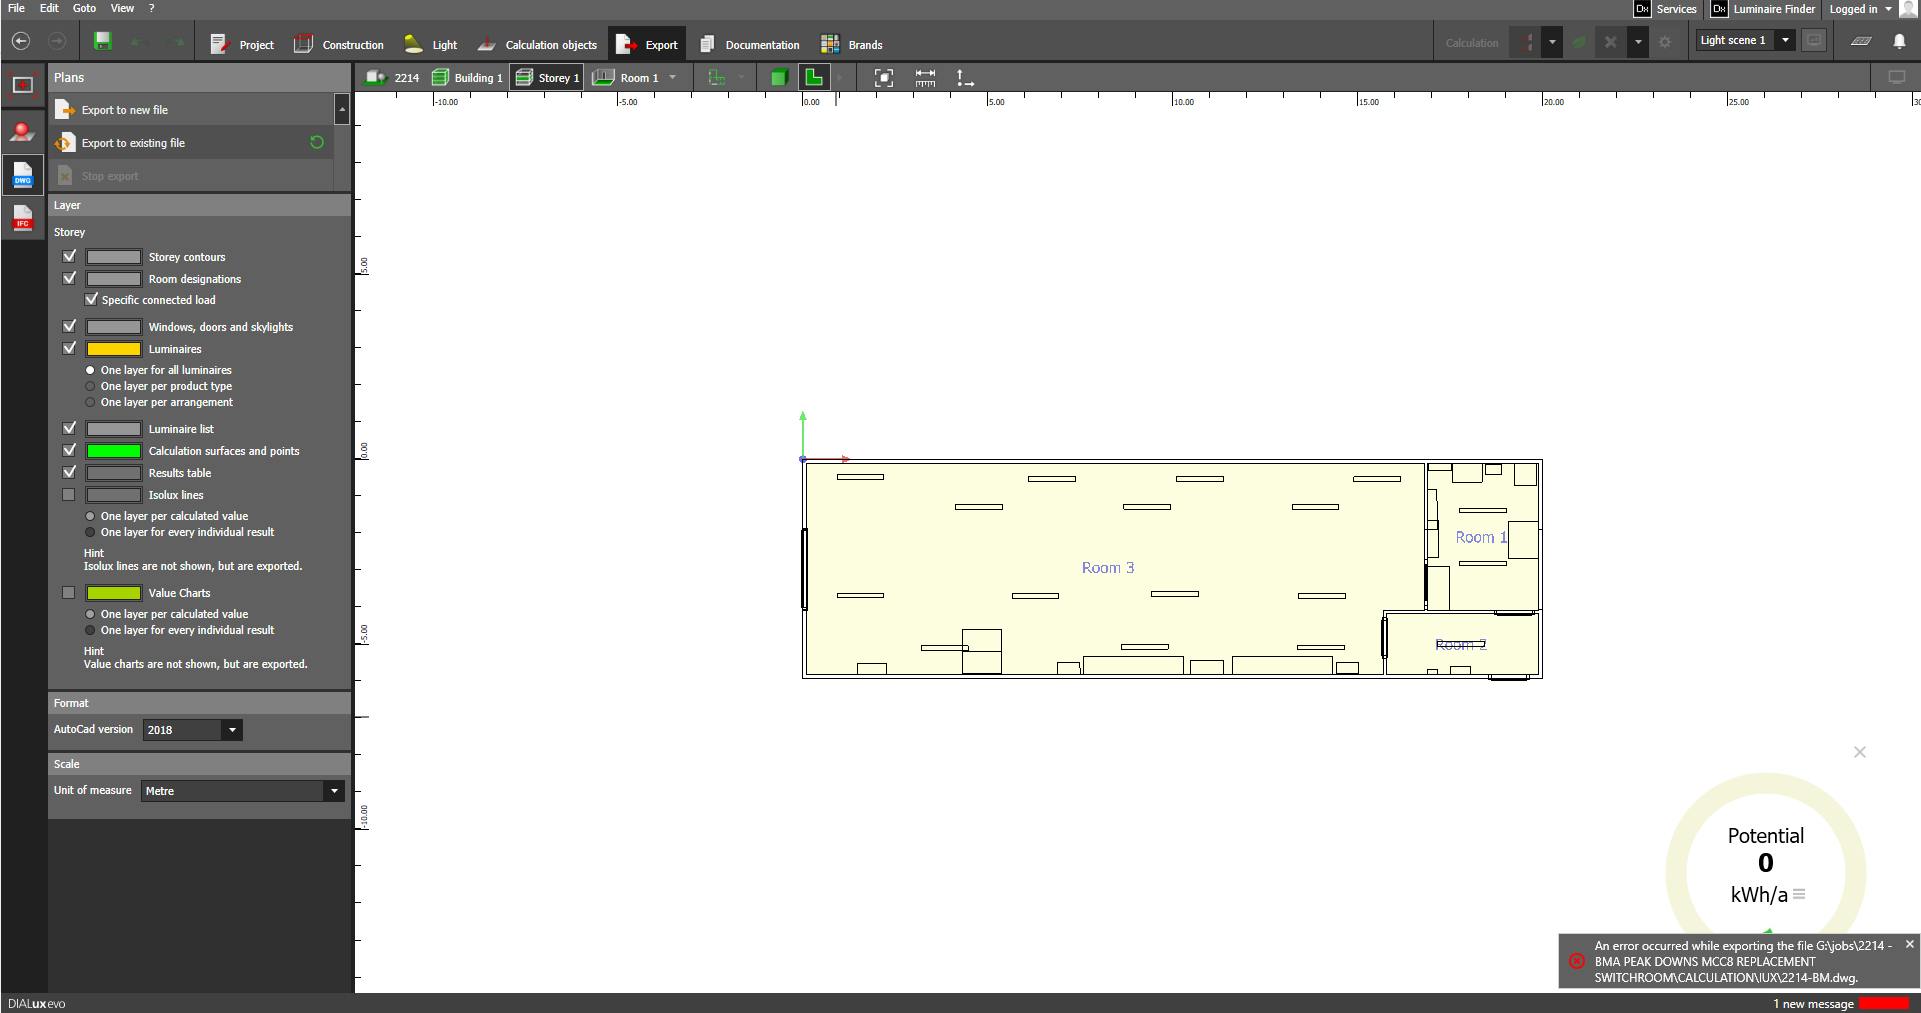The image size is (1921, 1013).
Task: Select the DWG export sidebar icon
Action: [22, 175]
